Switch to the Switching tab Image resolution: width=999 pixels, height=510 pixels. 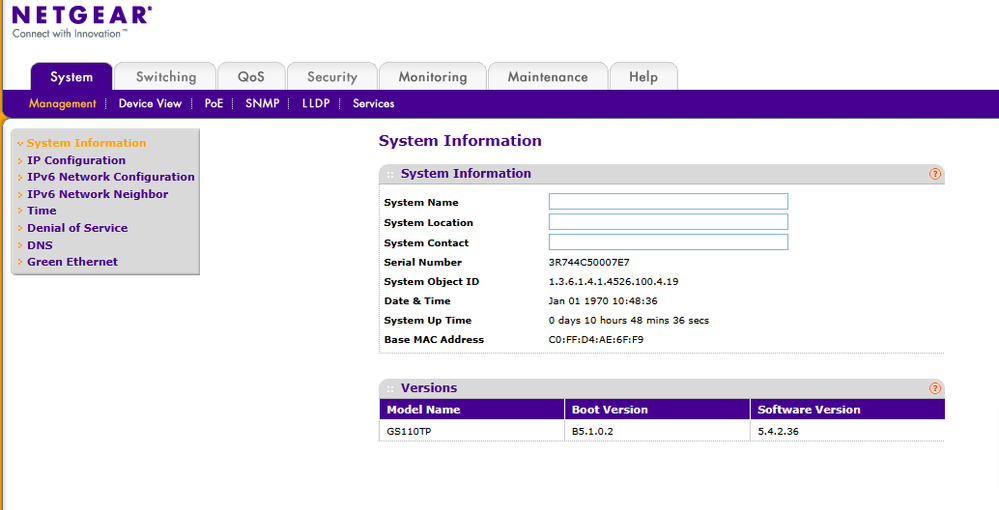(x=166, y=77)
